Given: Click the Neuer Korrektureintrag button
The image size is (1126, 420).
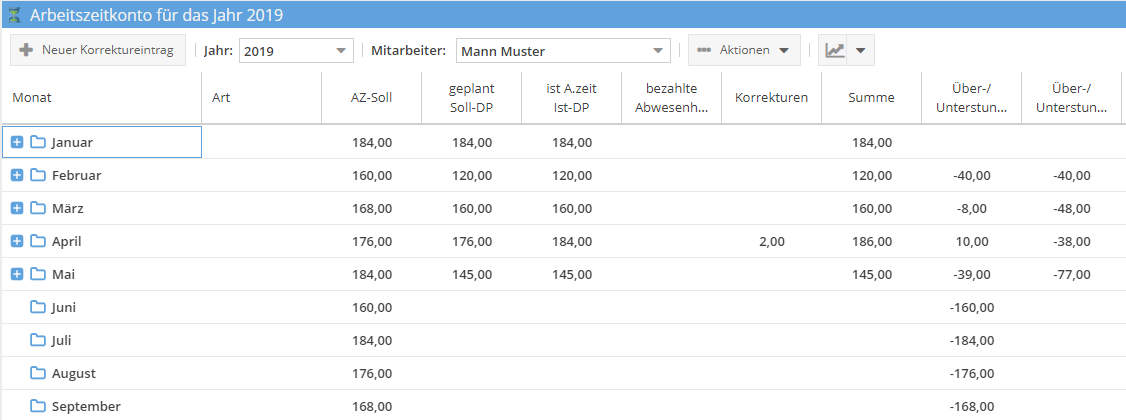Looking at the screenshot, I should pos(98,50).
